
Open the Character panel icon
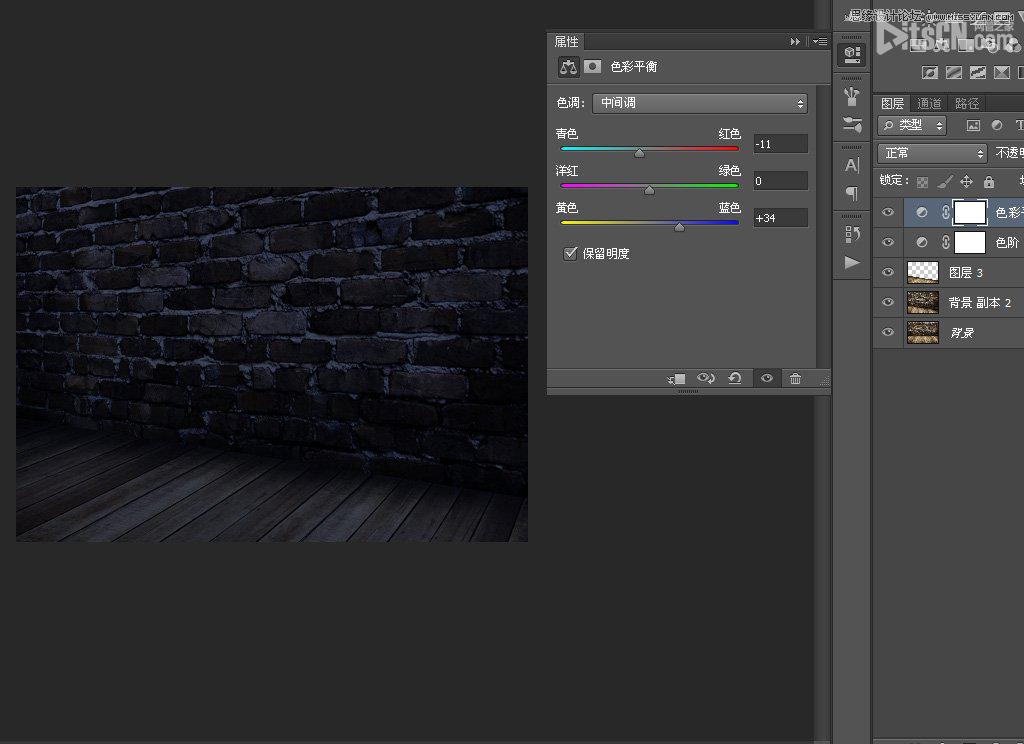coord(852,166)
